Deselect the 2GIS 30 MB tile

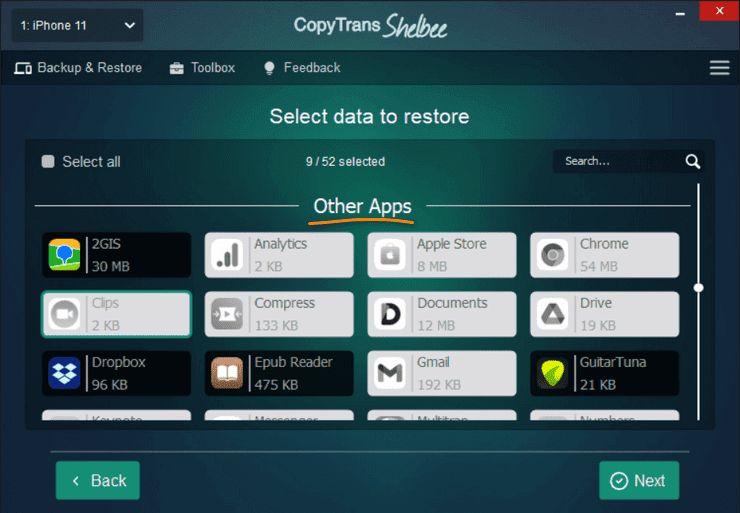pos(117,255)
